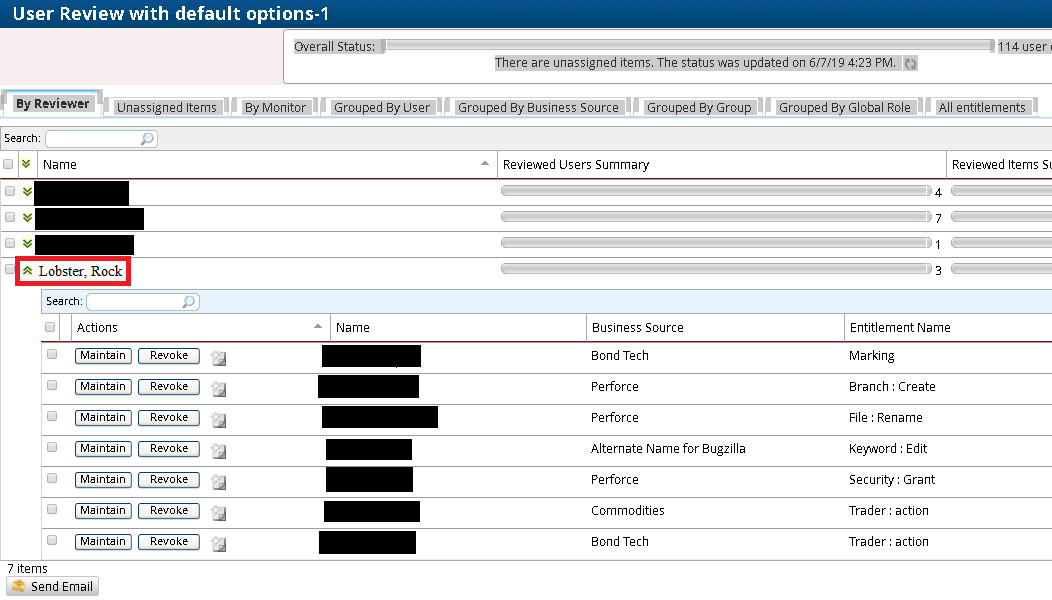Open the Grouped By Business Source tab
Viewport: 1052px width, 600px height.
click(538, 107)
